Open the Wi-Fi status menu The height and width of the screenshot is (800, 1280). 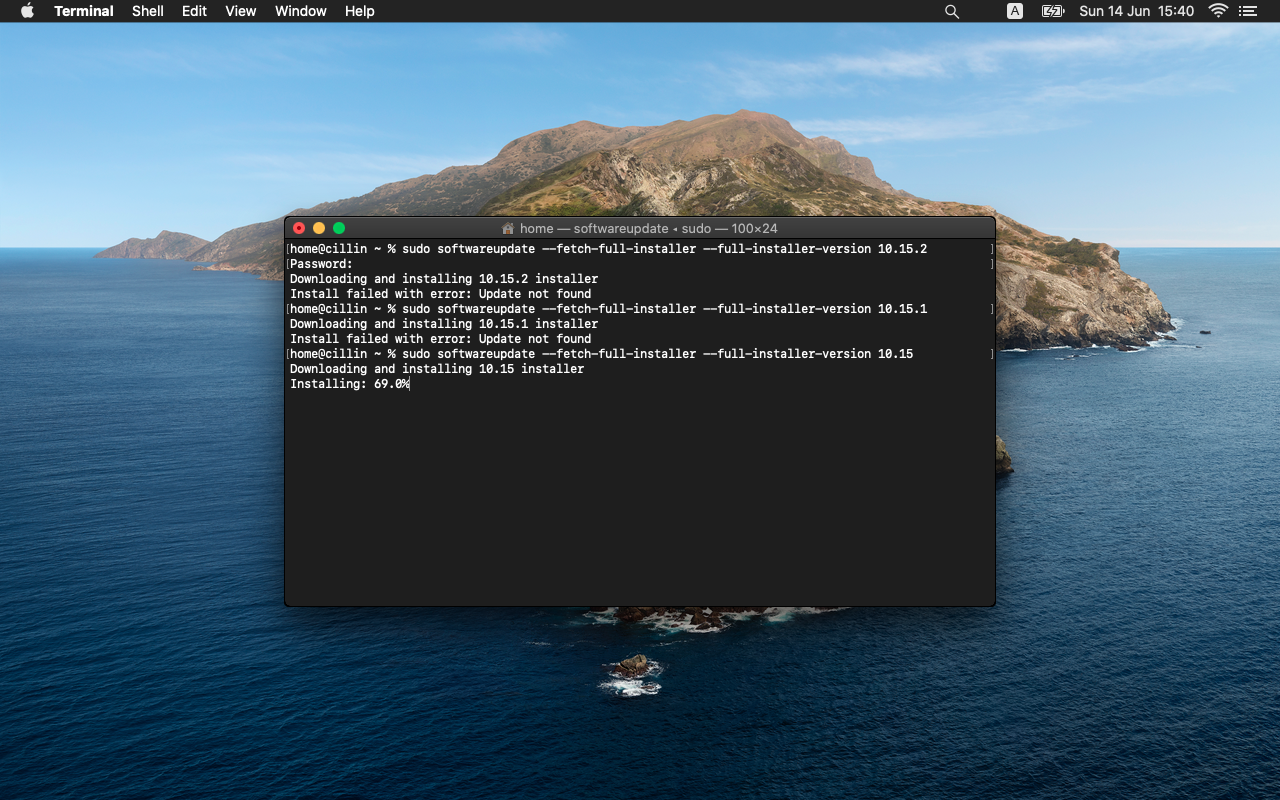pyautogui.click(x=1218, y=11)
